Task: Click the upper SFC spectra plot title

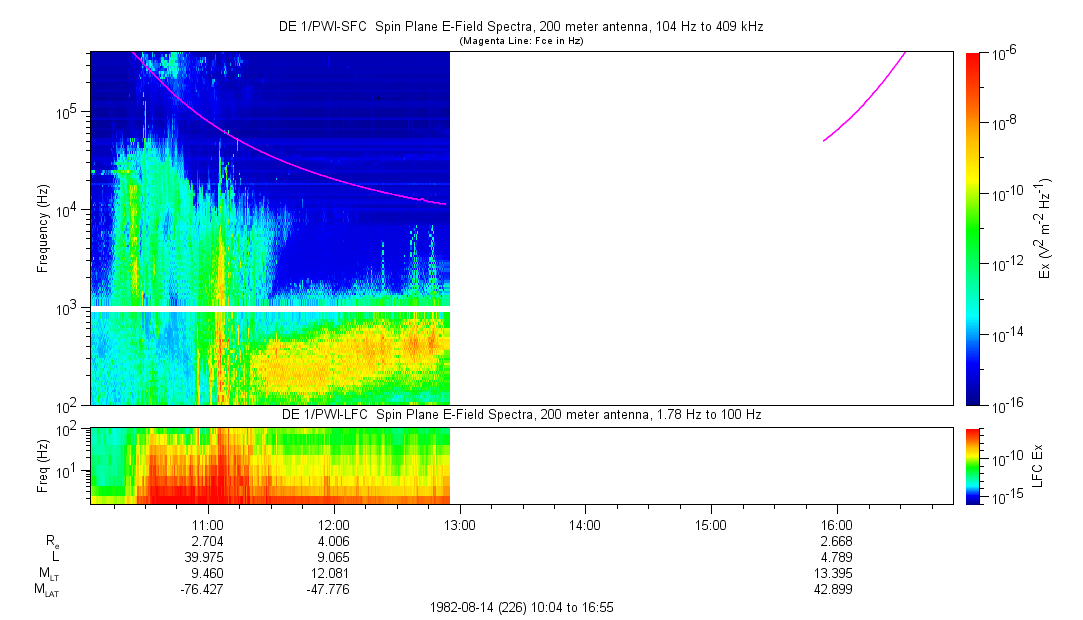Action: [520, 27]
